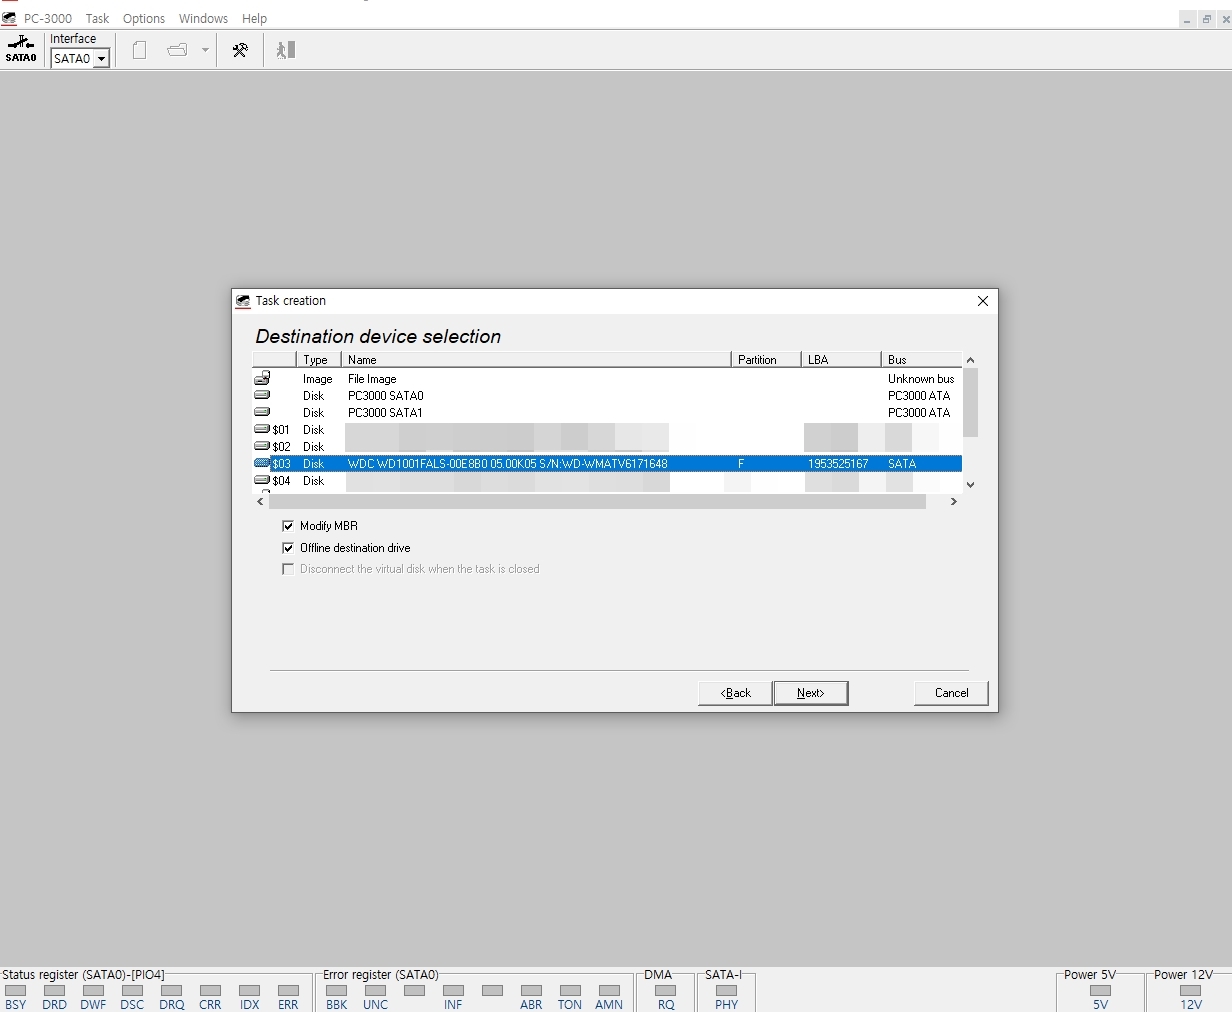This screenshot has height=1012, width=1232.
Task: Toggle Offline destination drive checkbox
Action: [288, 548]
